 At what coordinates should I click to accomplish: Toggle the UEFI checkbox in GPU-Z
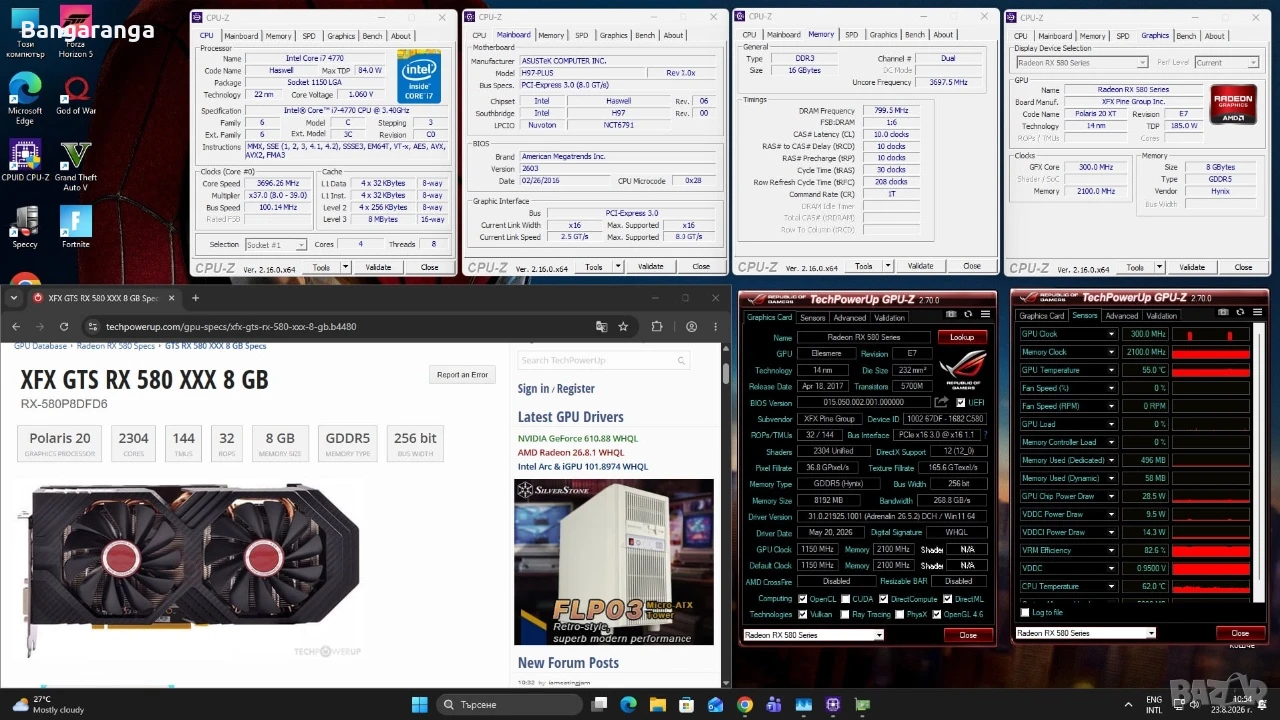point(961,402)
